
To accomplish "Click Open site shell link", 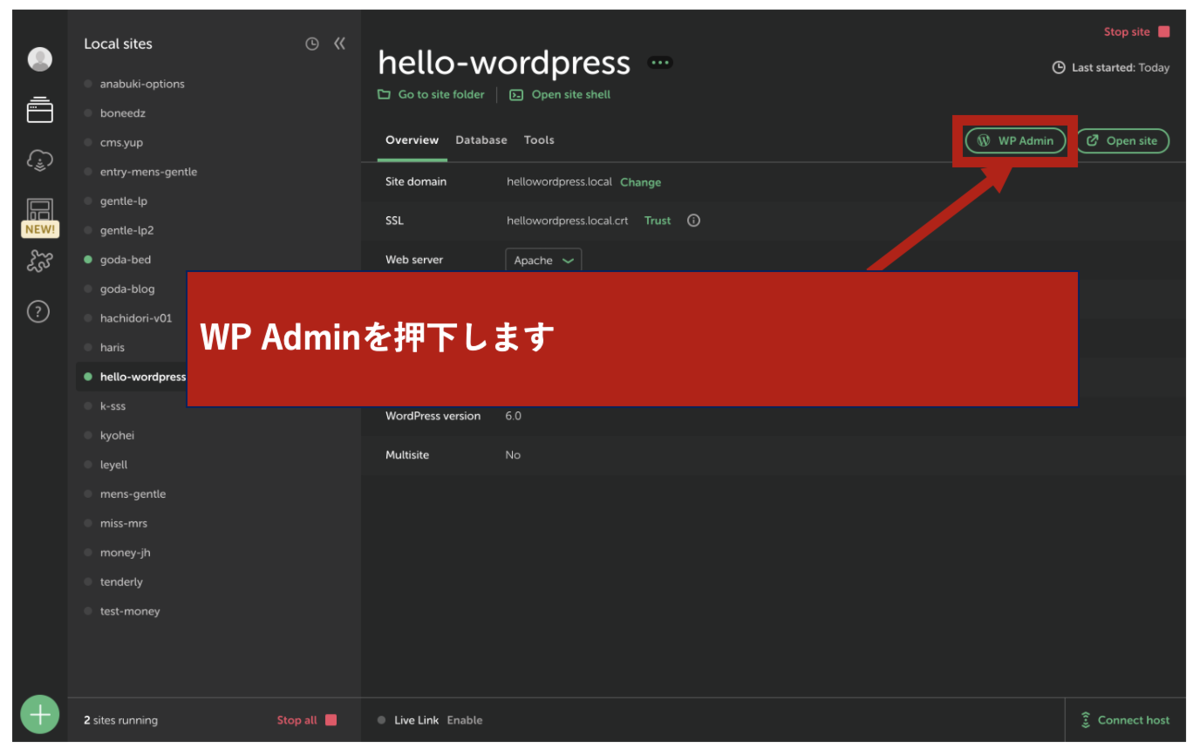I will (560, 95).
